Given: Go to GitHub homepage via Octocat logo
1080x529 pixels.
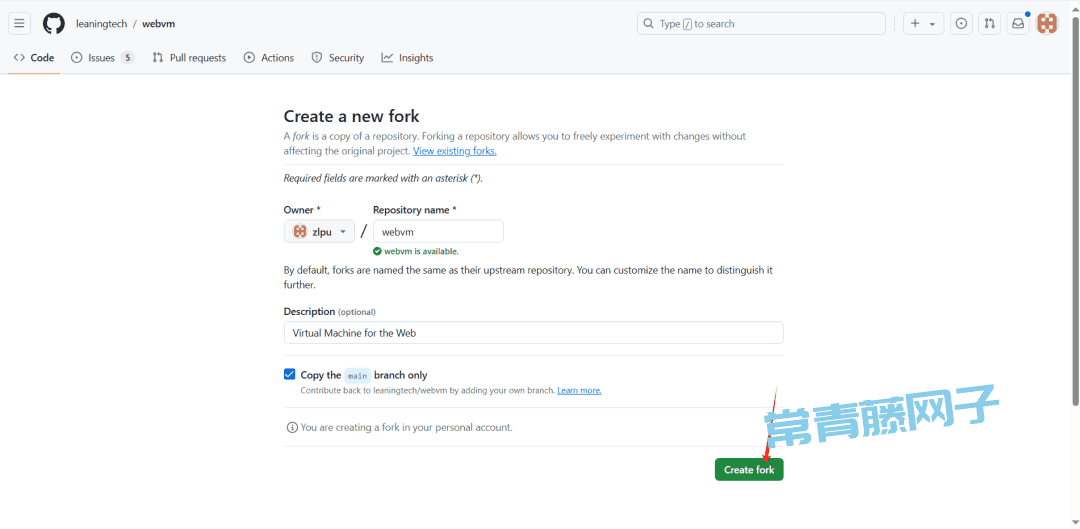Looking at the screenshot, I should [x=54, y=23].
